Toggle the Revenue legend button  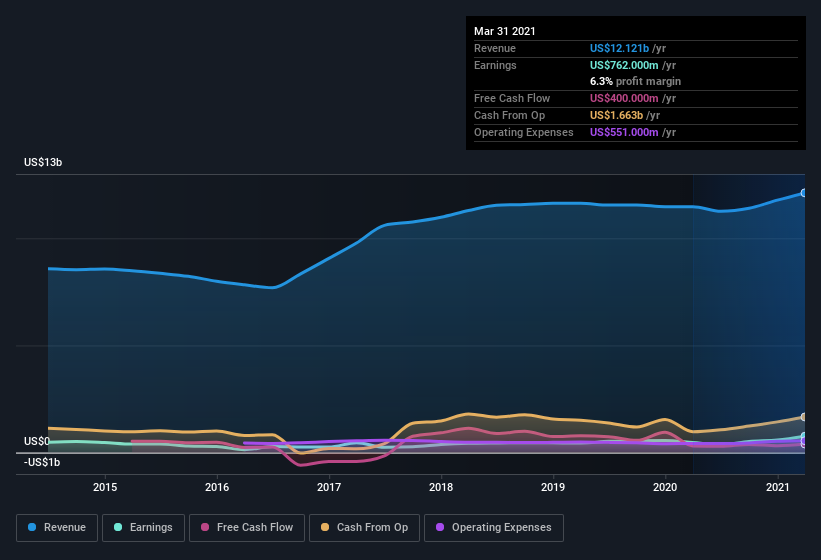click(x=57, y=528)
